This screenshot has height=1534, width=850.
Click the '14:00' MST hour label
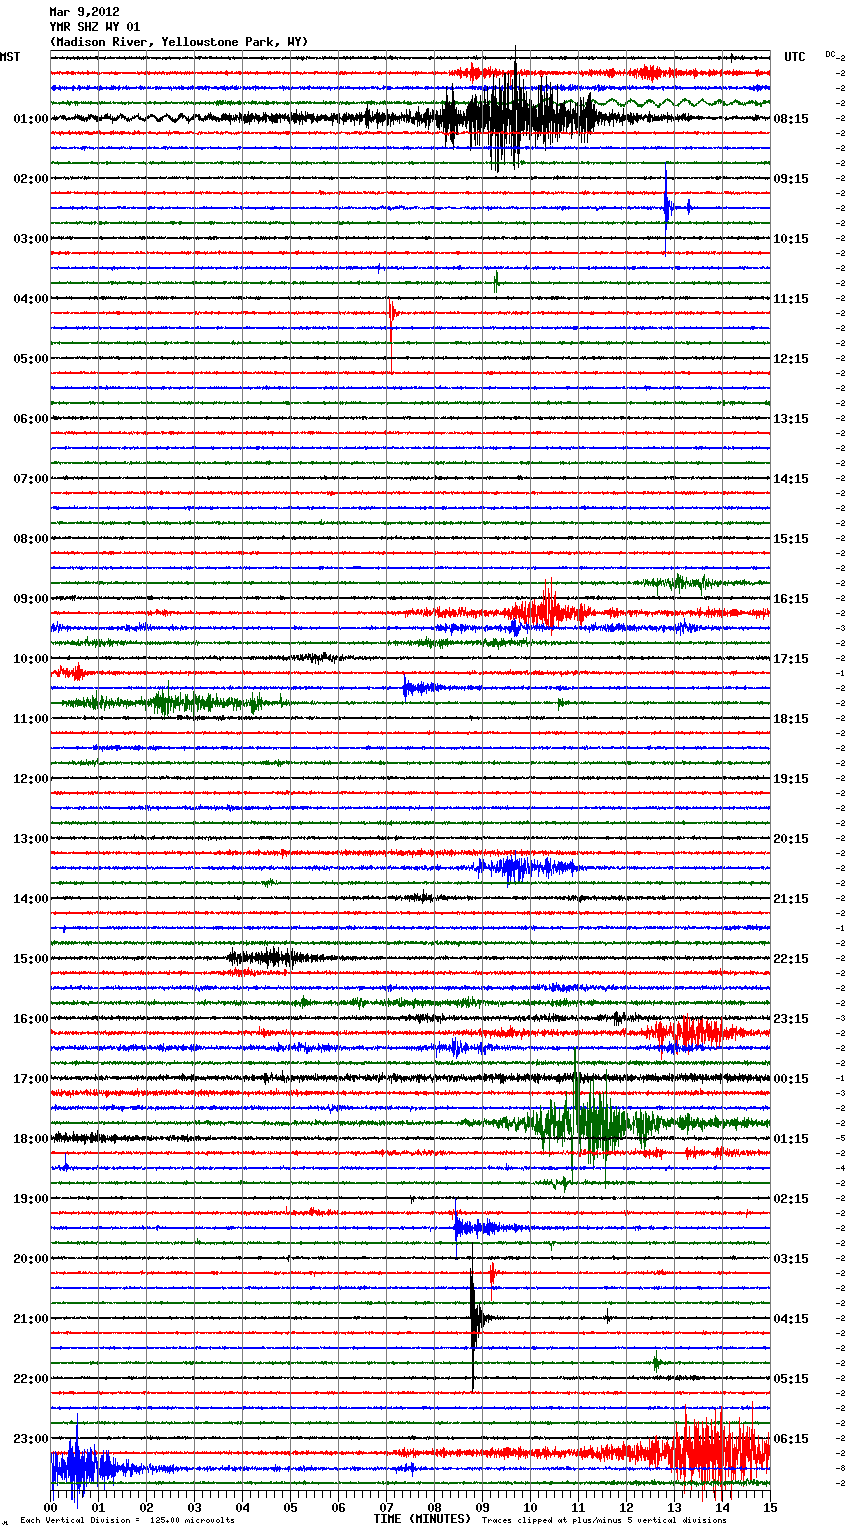(30, 899)
